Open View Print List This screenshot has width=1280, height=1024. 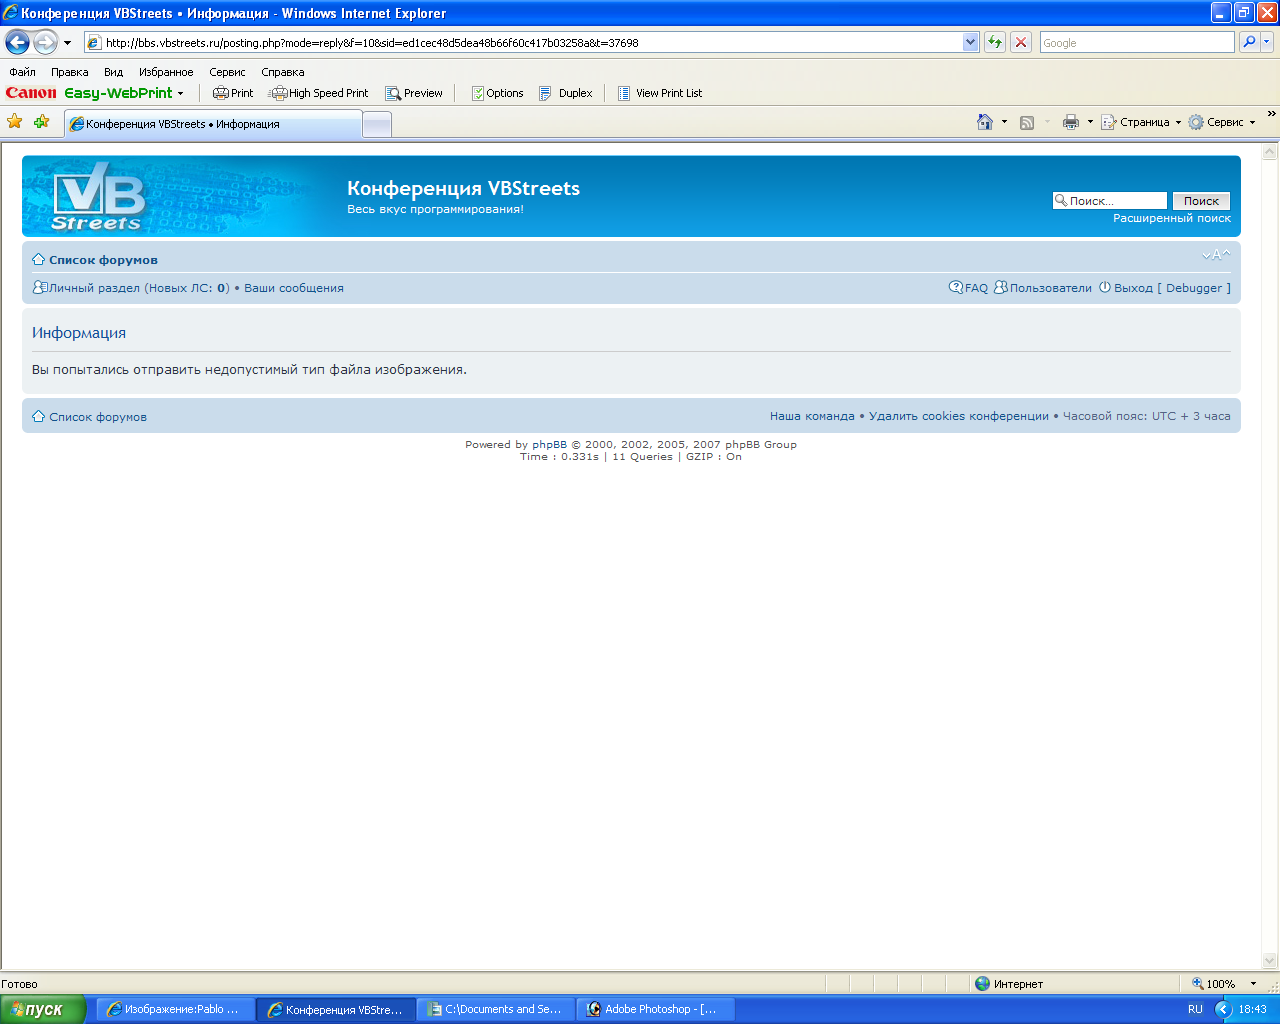tap(660, 93)
